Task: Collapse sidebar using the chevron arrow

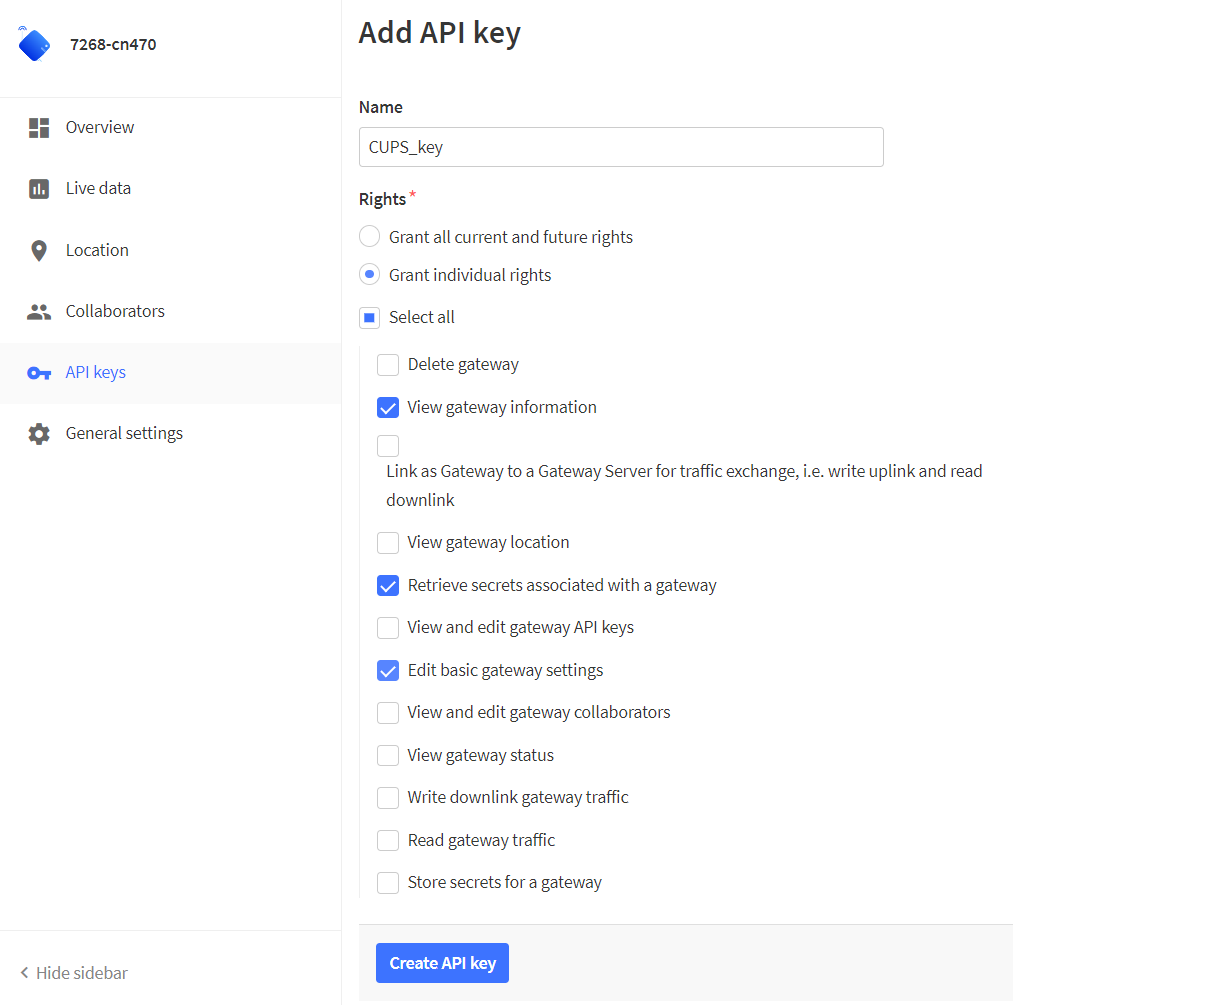Action: 24,973
